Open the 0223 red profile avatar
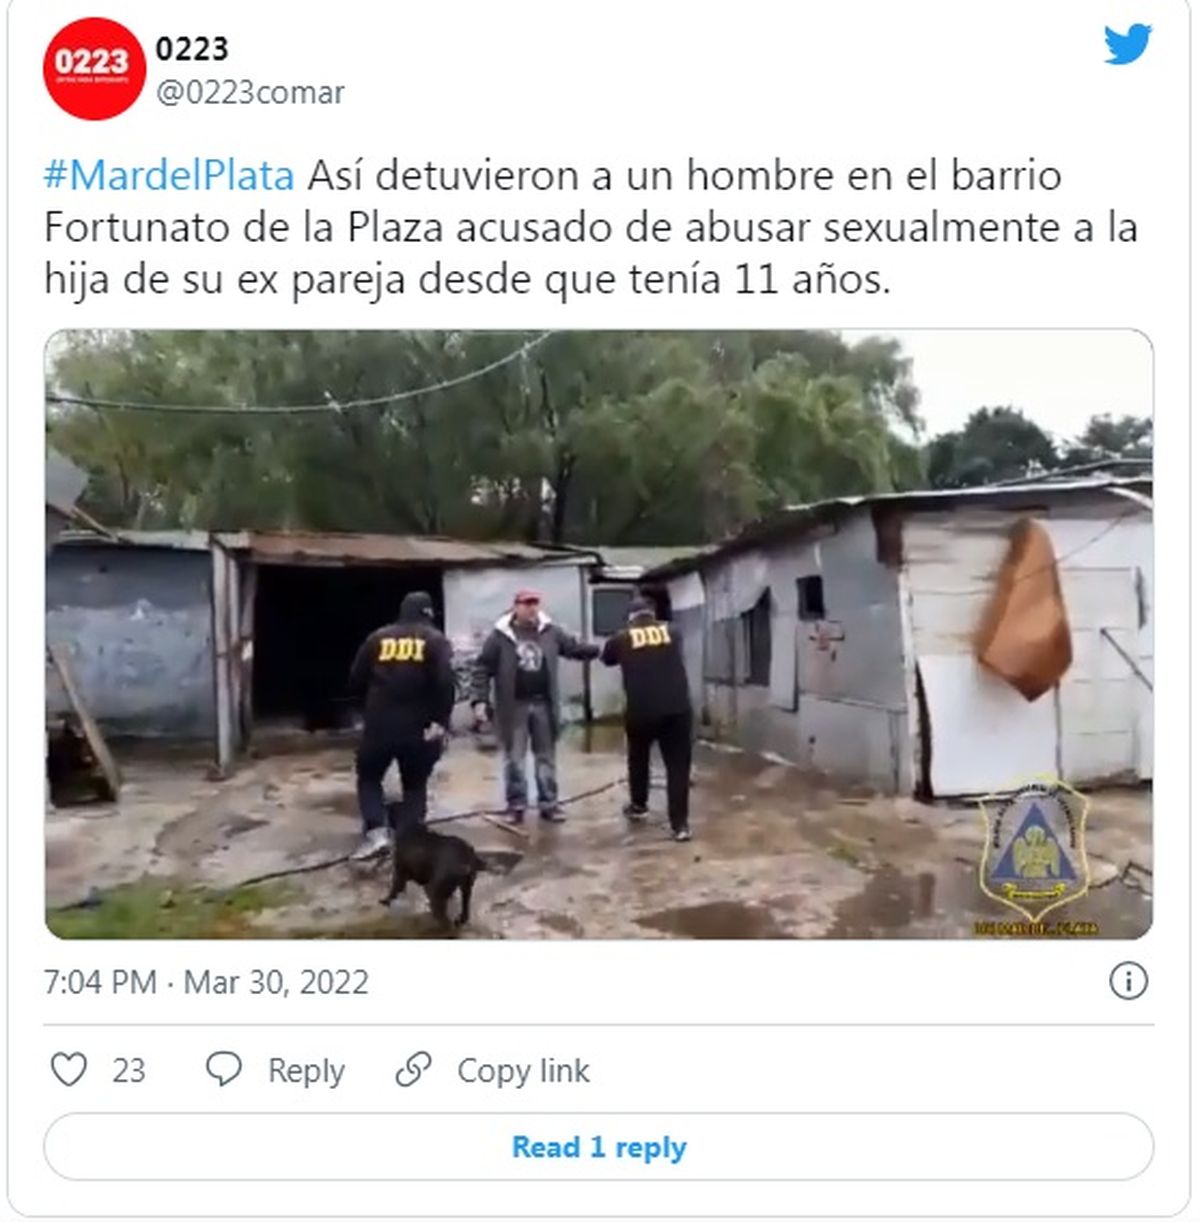Image resolution: width=1200 pixels, height=1222 pixels. (94, 69)
